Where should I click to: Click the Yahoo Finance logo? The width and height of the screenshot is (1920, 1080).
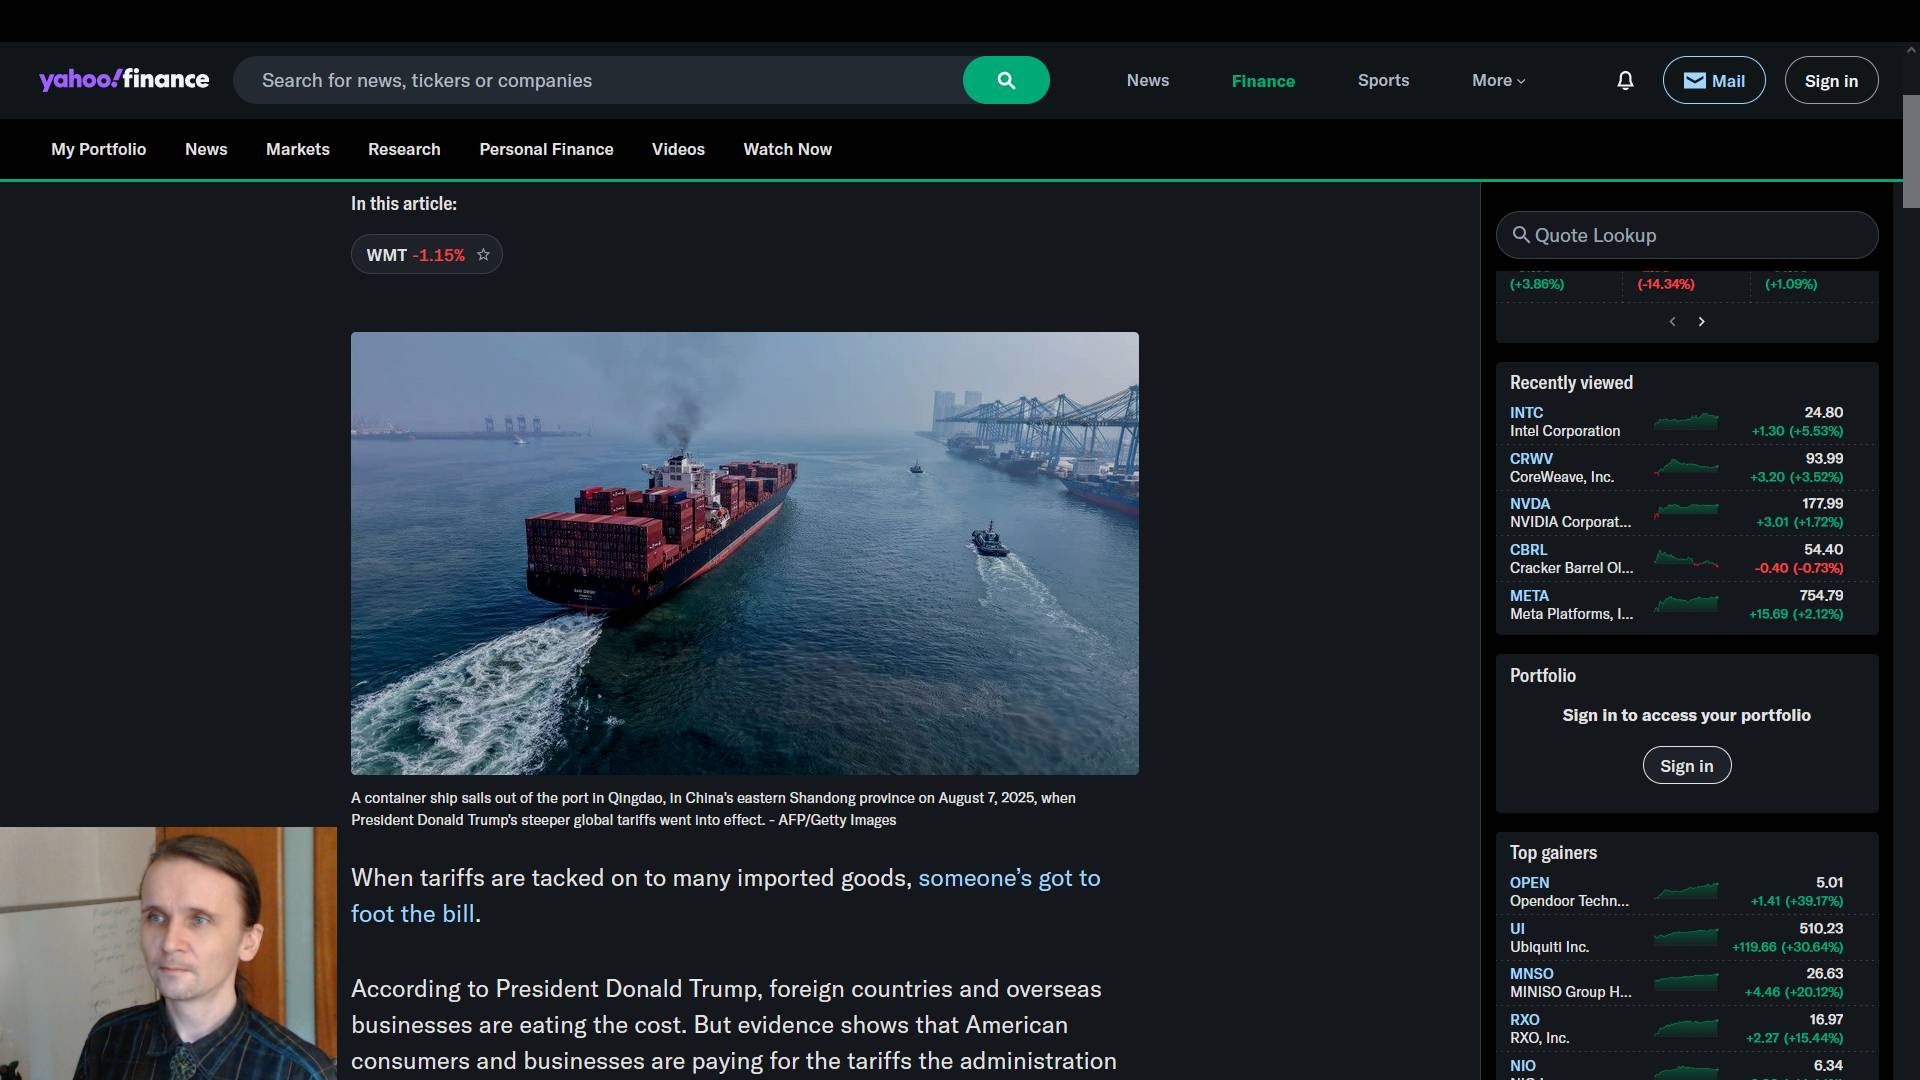tap(124, 80)
